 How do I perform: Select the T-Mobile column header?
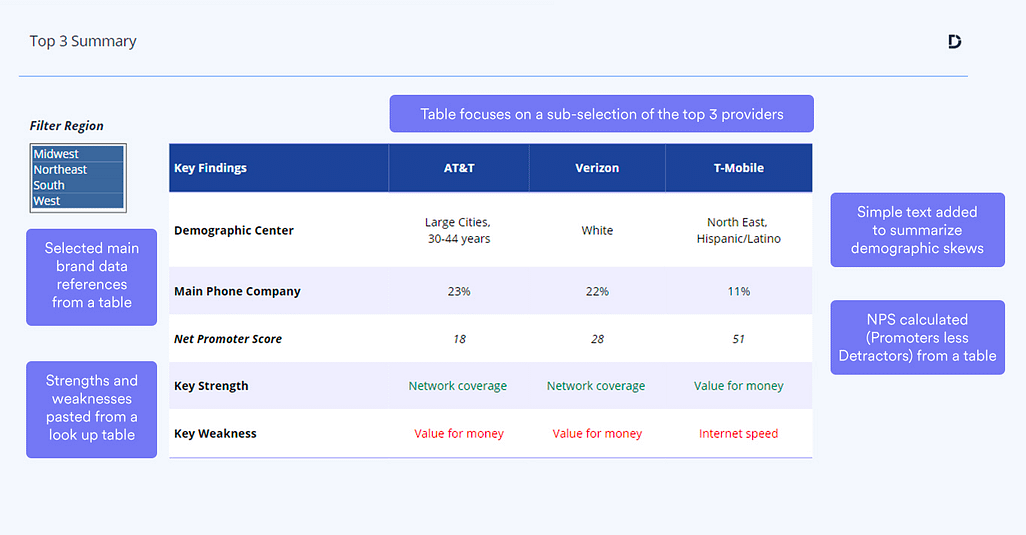(738, 168)
